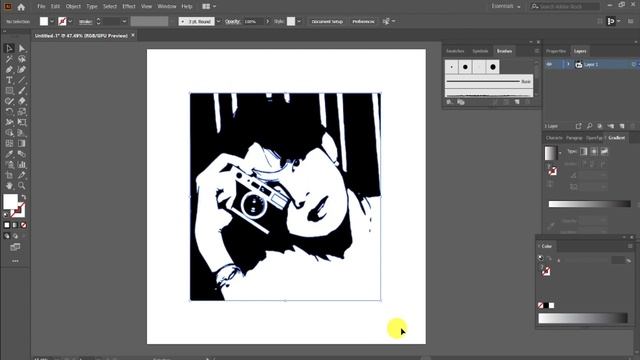Open brush definition dropdown (3 pt. Round)

(x=218, y=21)
